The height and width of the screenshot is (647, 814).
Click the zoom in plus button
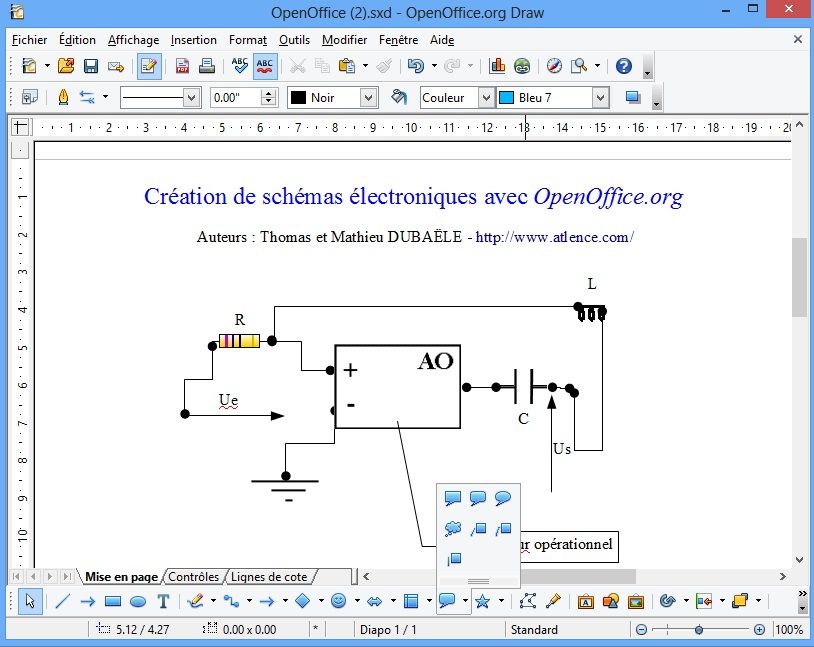coord(759,630)
